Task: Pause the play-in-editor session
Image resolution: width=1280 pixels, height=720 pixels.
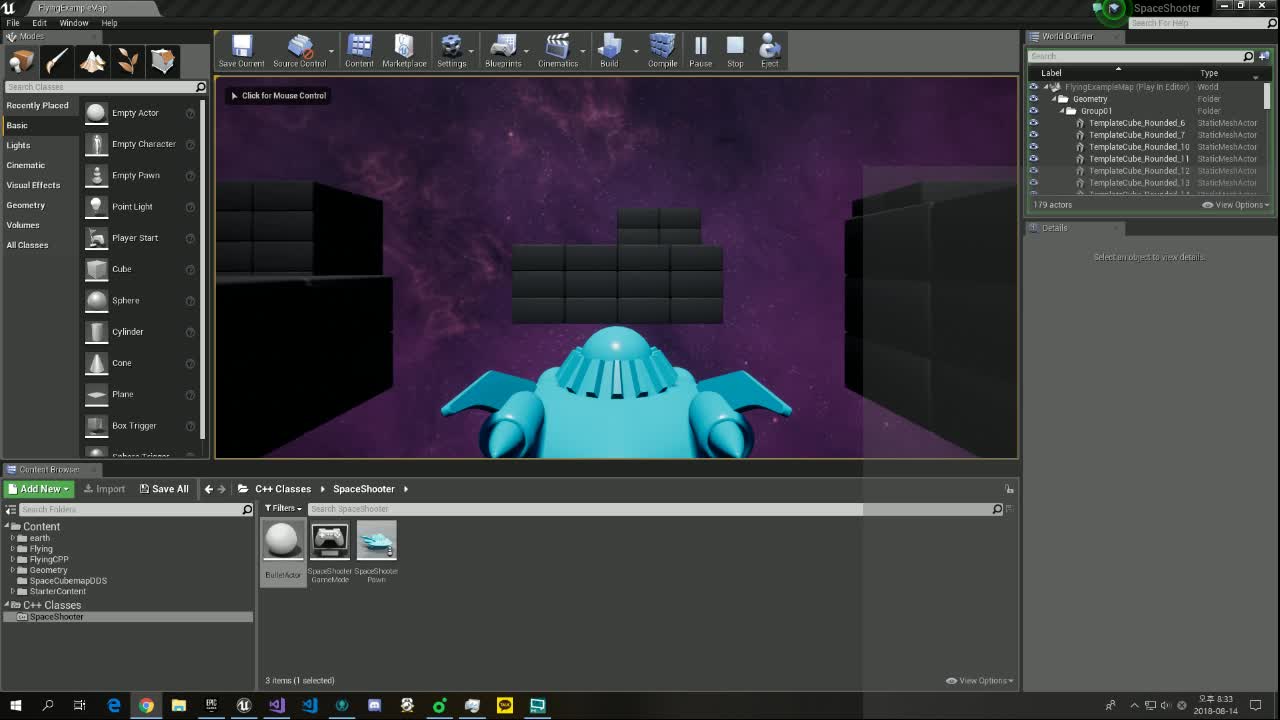Action: pyautogui.click(x=700, y=51)
